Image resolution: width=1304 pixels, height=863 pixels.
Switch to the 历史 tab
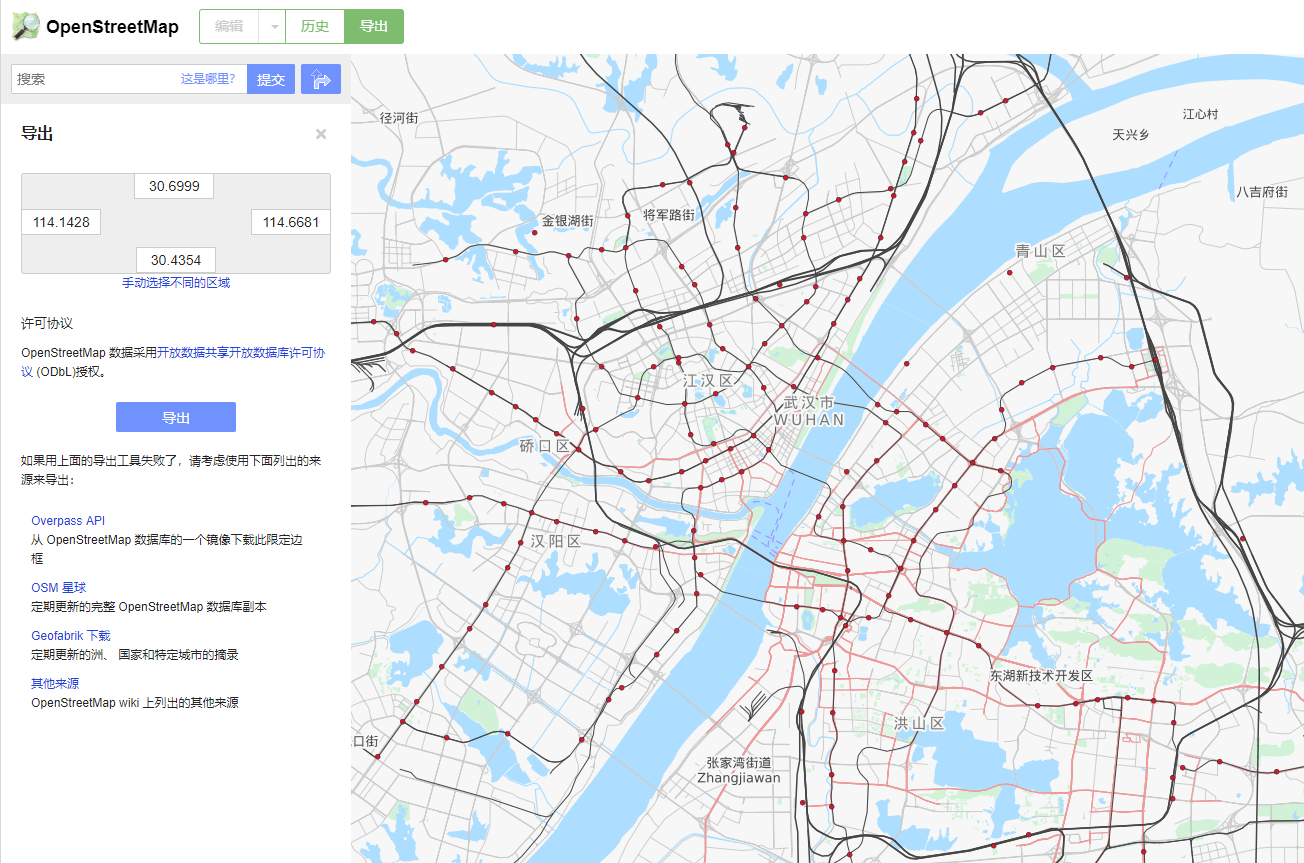(315, 26)
